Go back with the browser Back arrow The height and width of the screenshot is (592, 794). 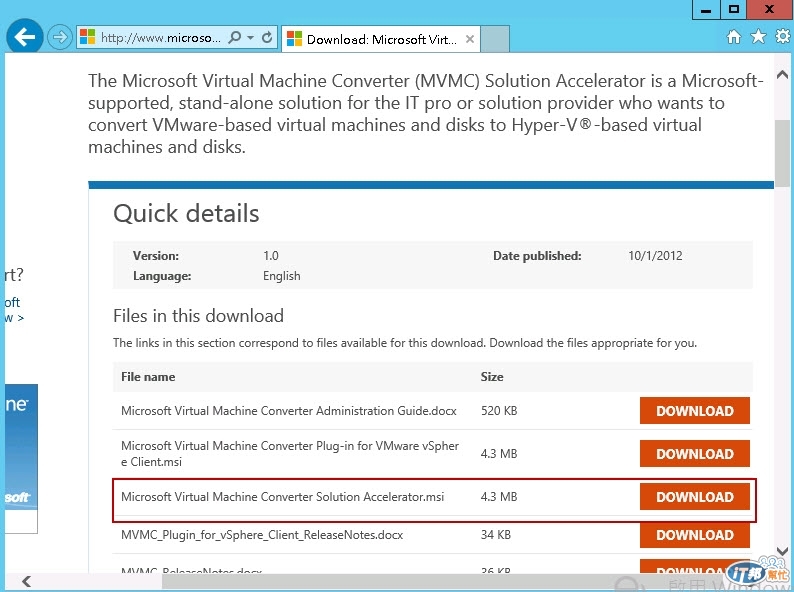click(x=24, y=36)
